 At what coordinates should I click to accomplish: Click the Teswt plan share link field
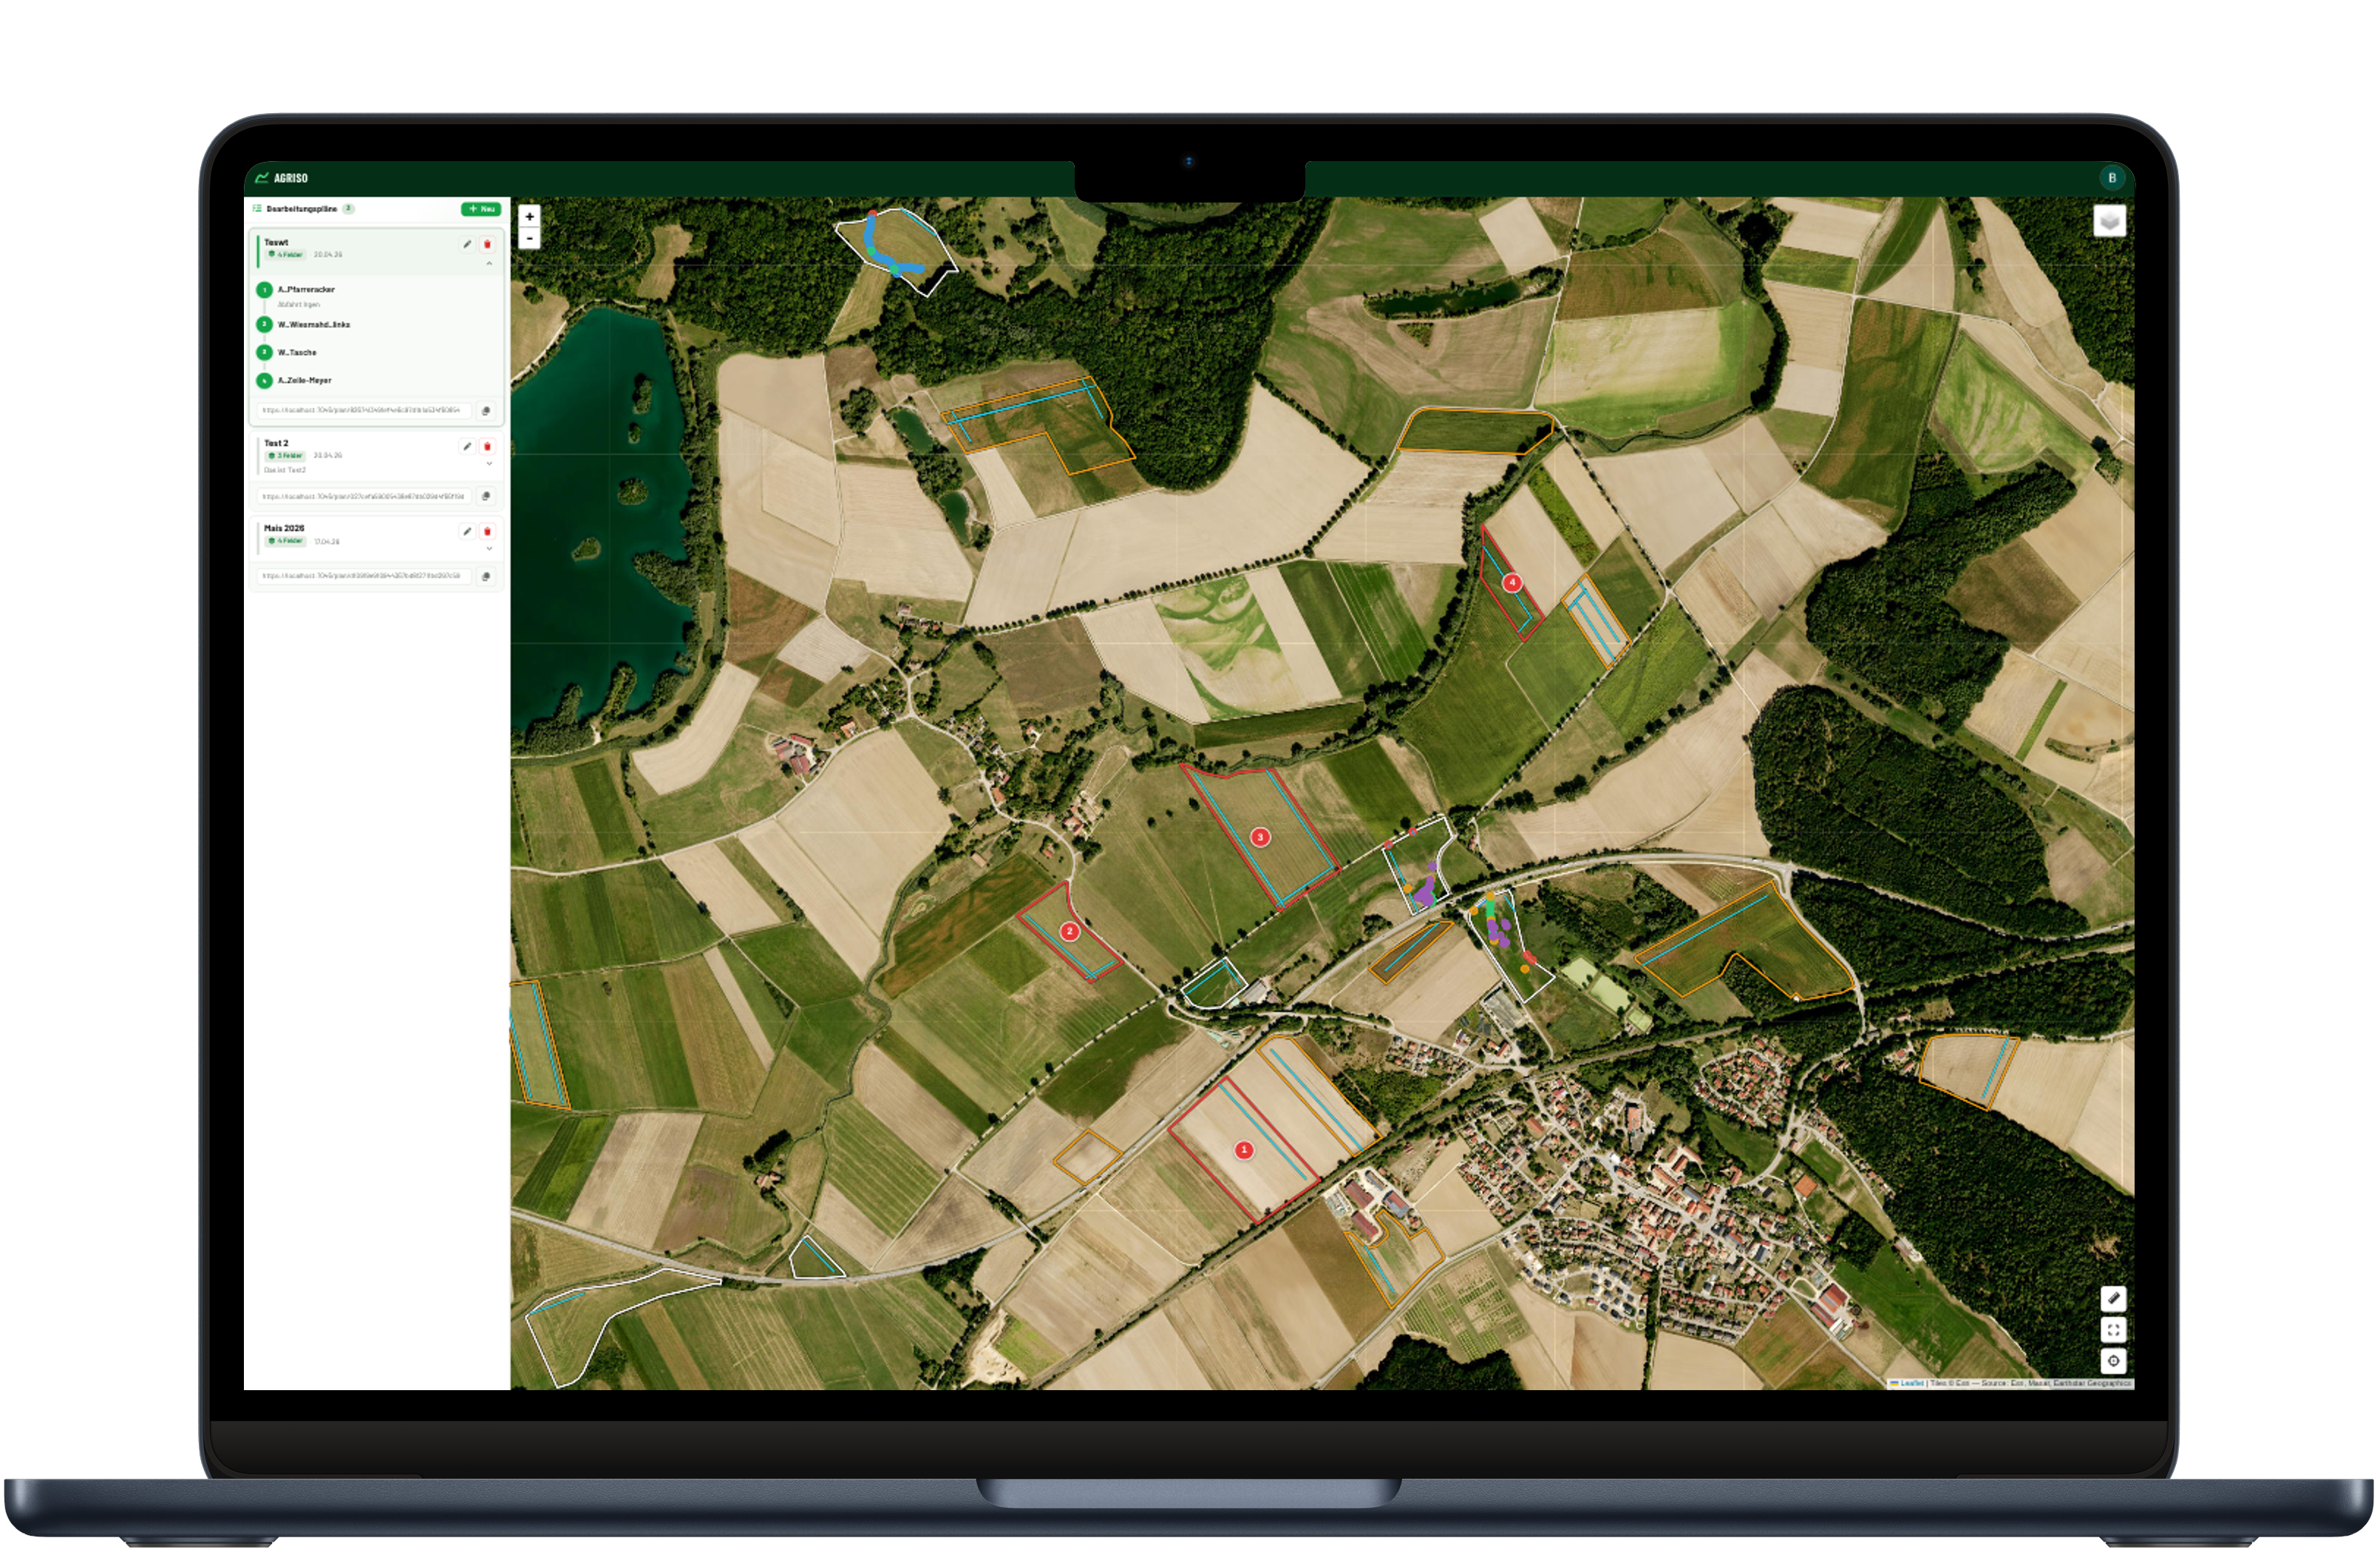(x=363, y=411)
